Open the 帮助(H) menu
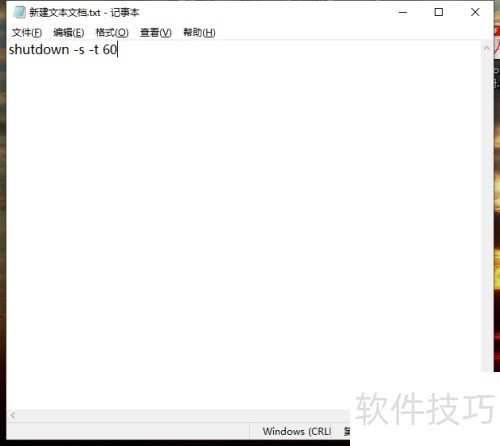Viewport: 500px width, 446px height. pos(199,33)
